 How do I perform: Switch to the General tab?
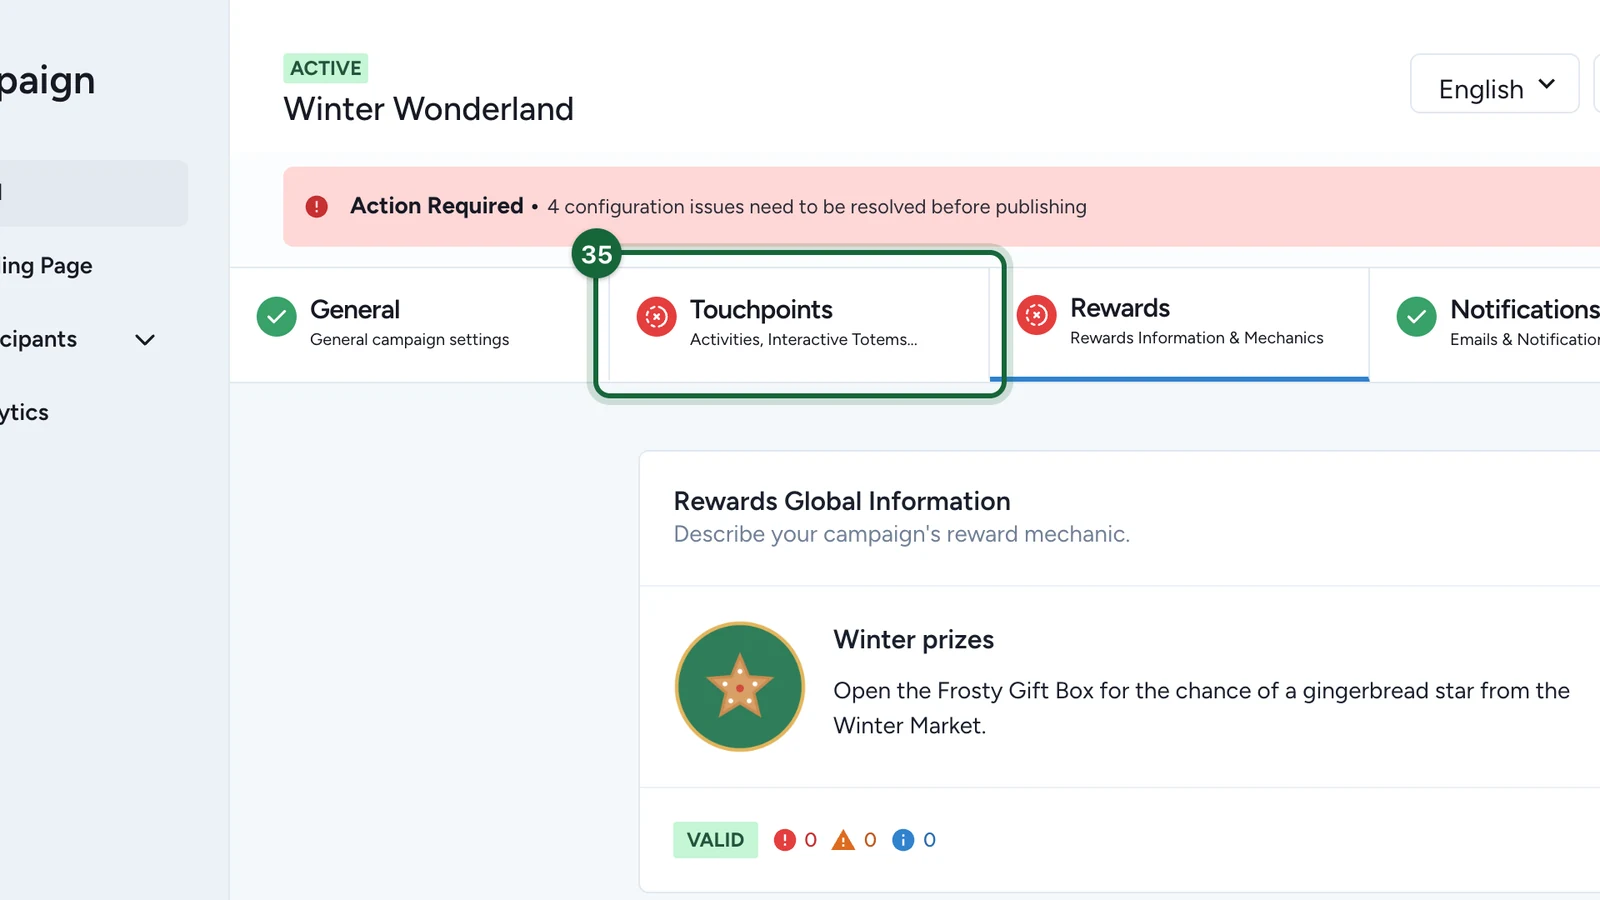tap(419, 324)
